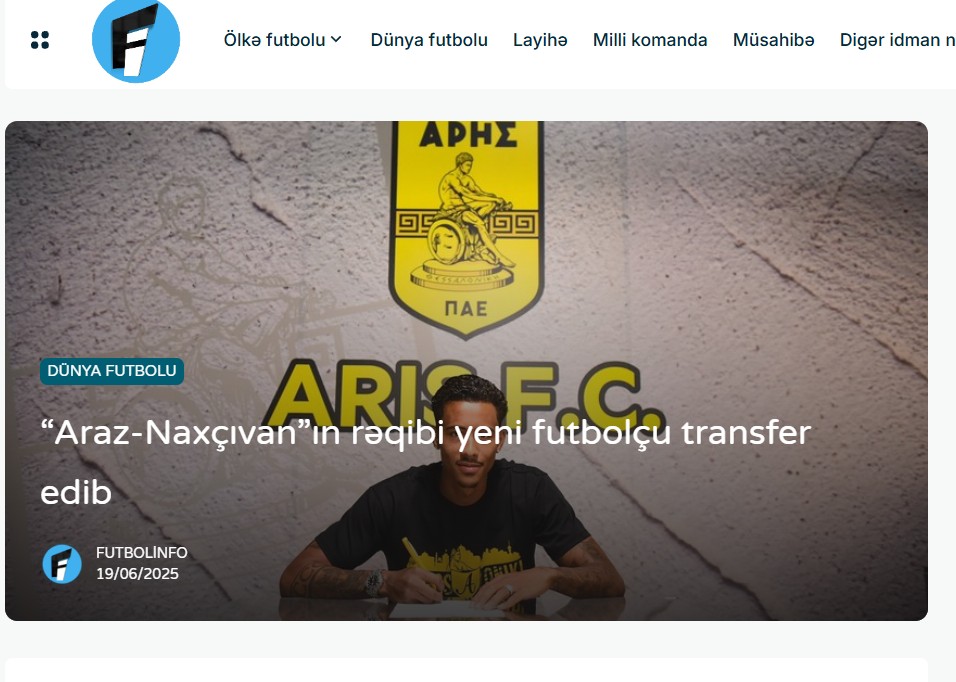The height and width of the screenshot is (682, 956).
Task: Open the Layihə section
Action: (540, 40)
